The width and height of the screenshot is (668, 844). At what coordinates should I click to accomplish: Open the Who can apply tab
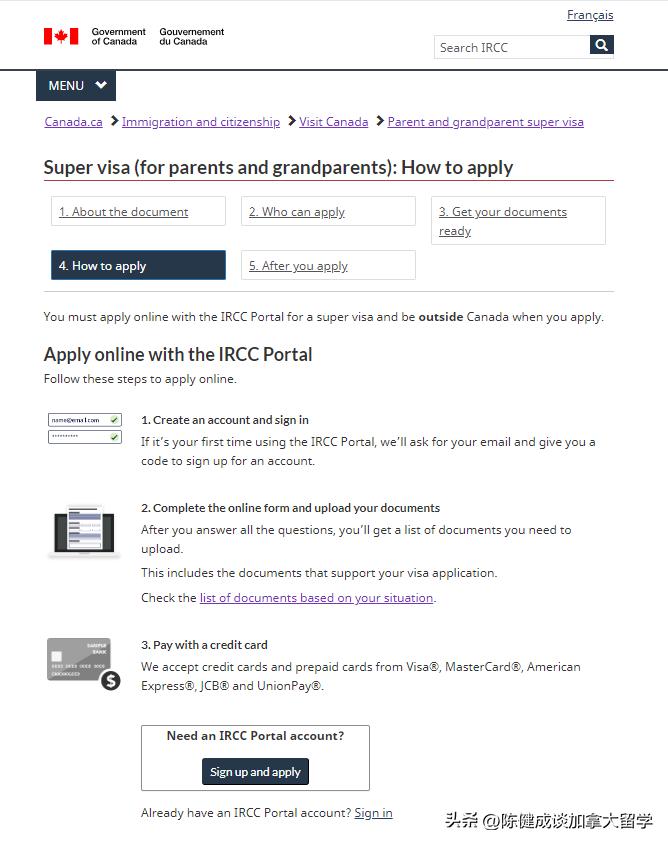(328, 211)
